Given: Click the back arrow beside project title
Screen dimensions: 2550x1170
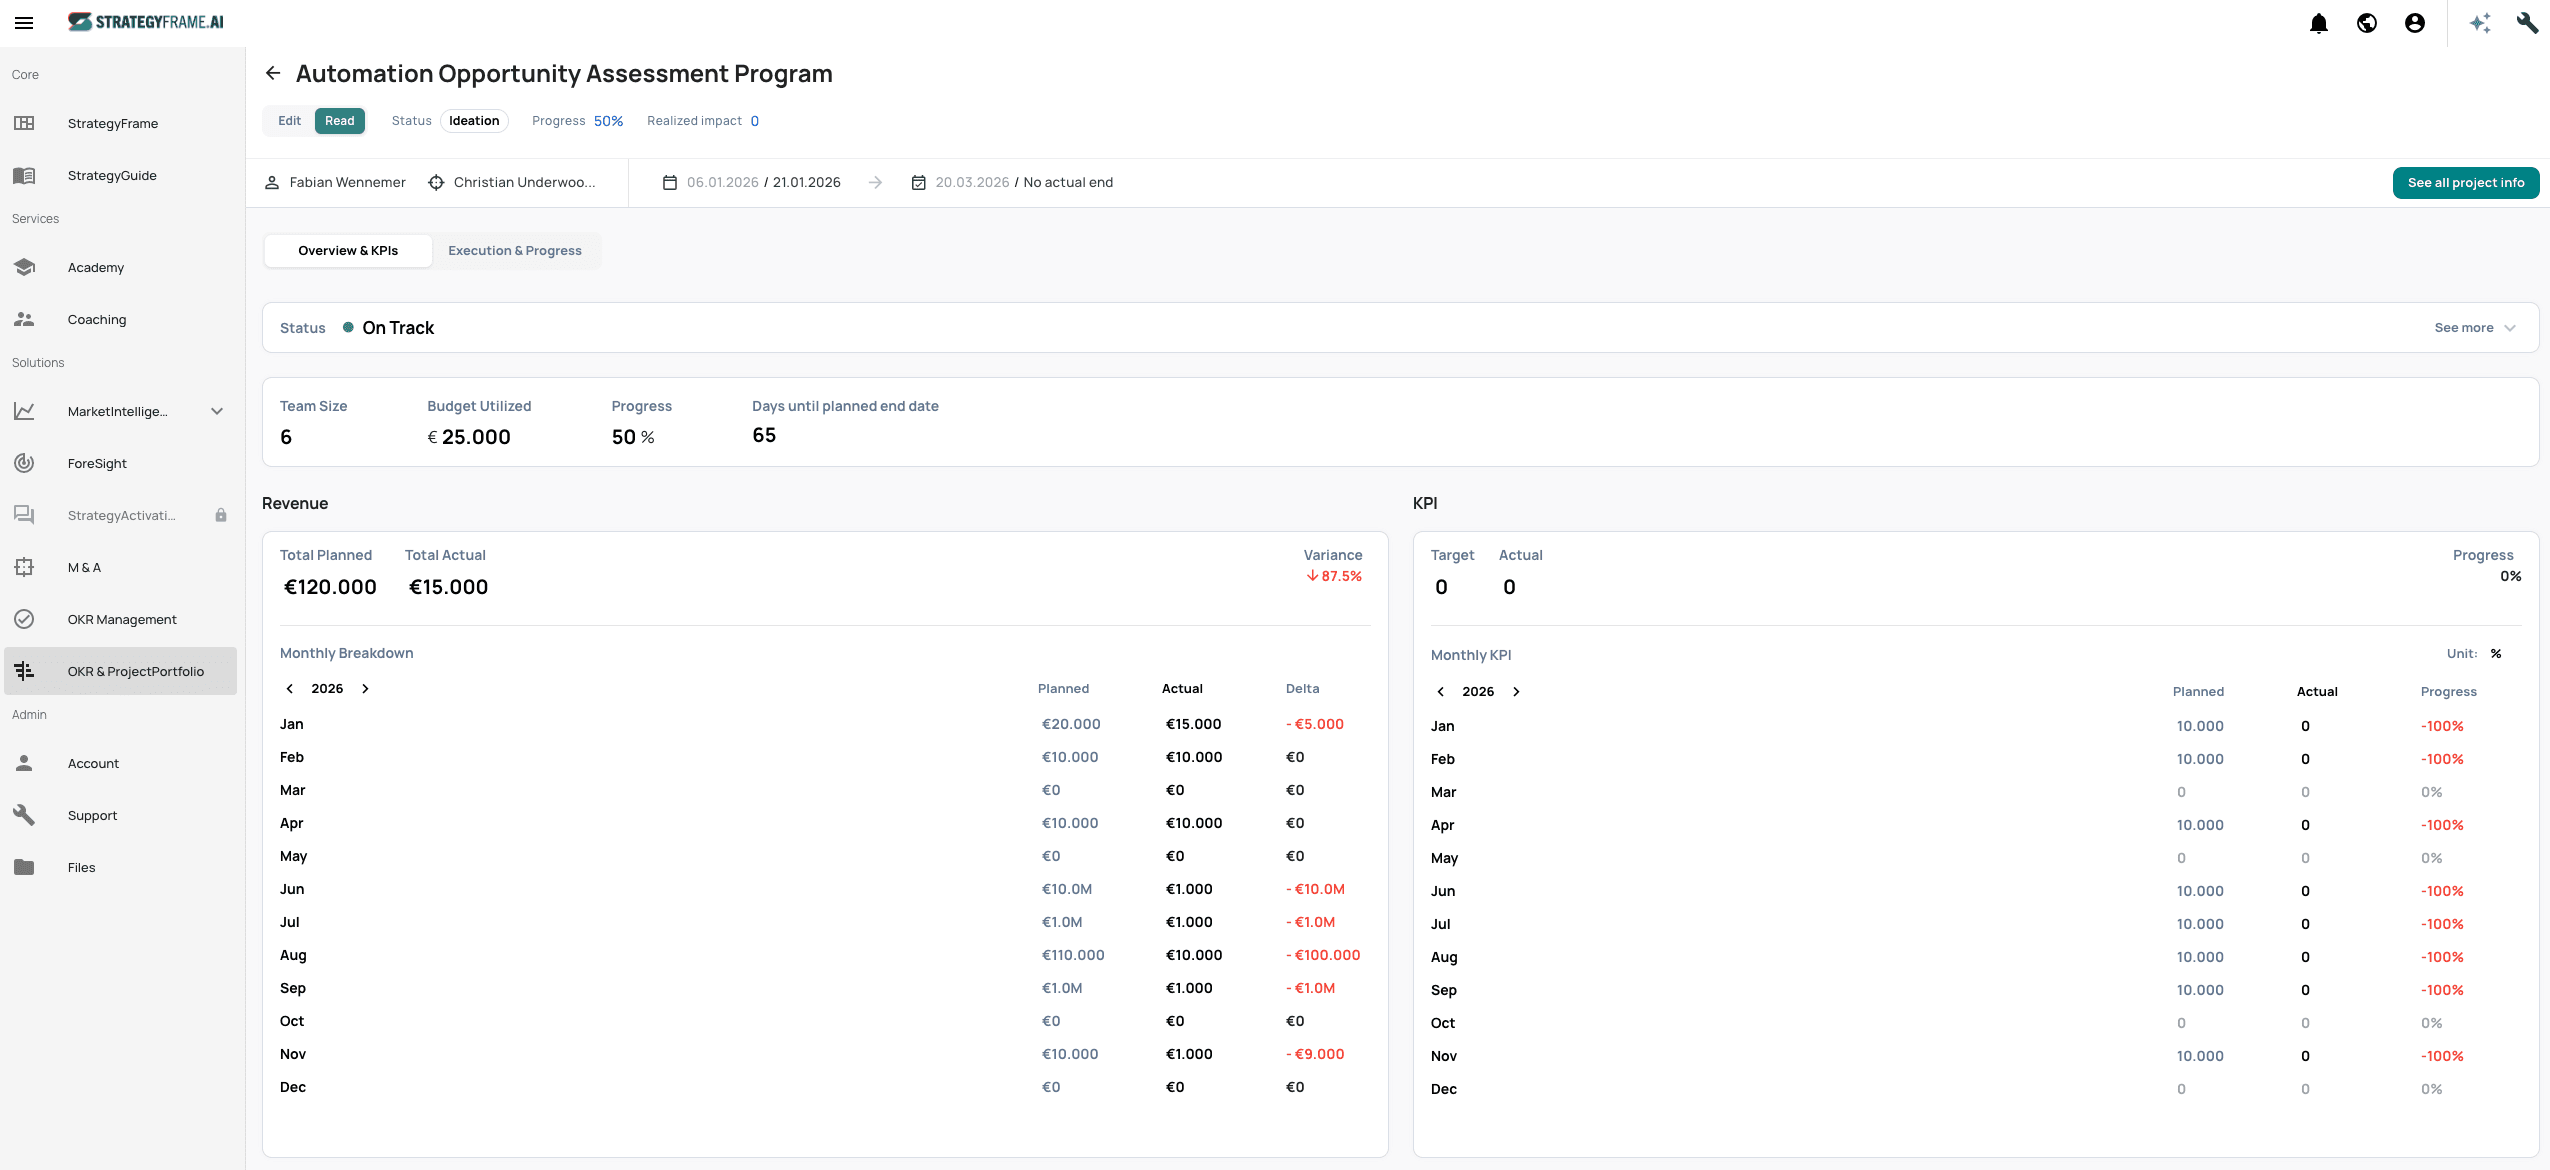Looking at the screenshot, I should click(273, 73).
